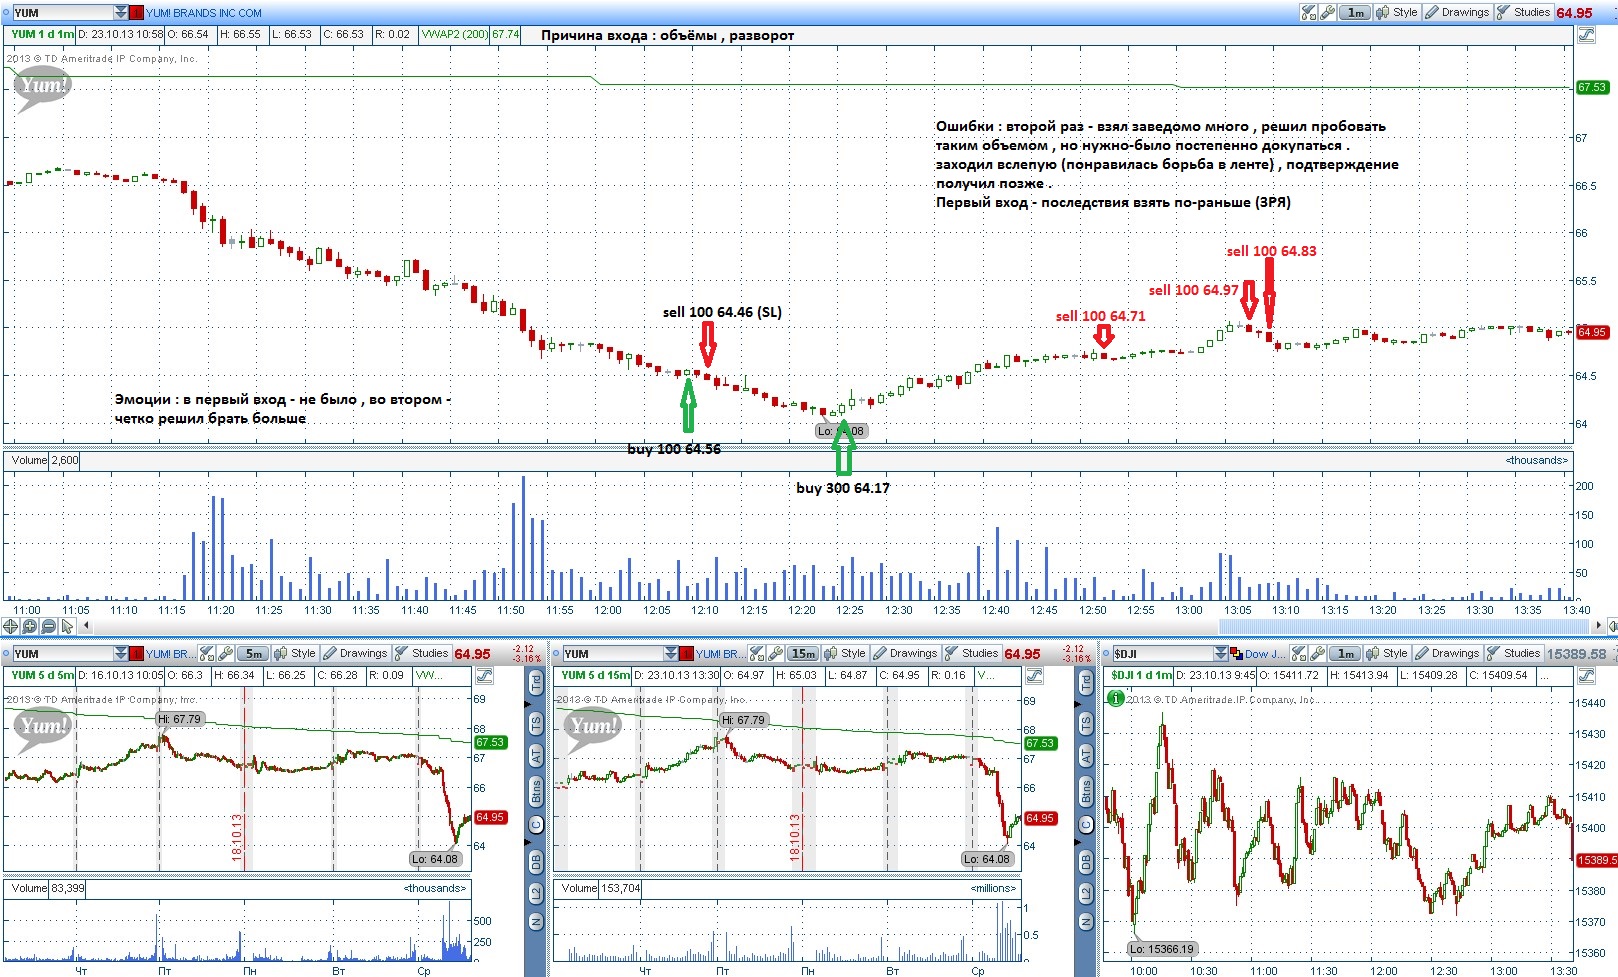This screenshot has width=1618, height=977.
Task: Expand symbol dropdown arrow in 15m chart
Action: 671,653
